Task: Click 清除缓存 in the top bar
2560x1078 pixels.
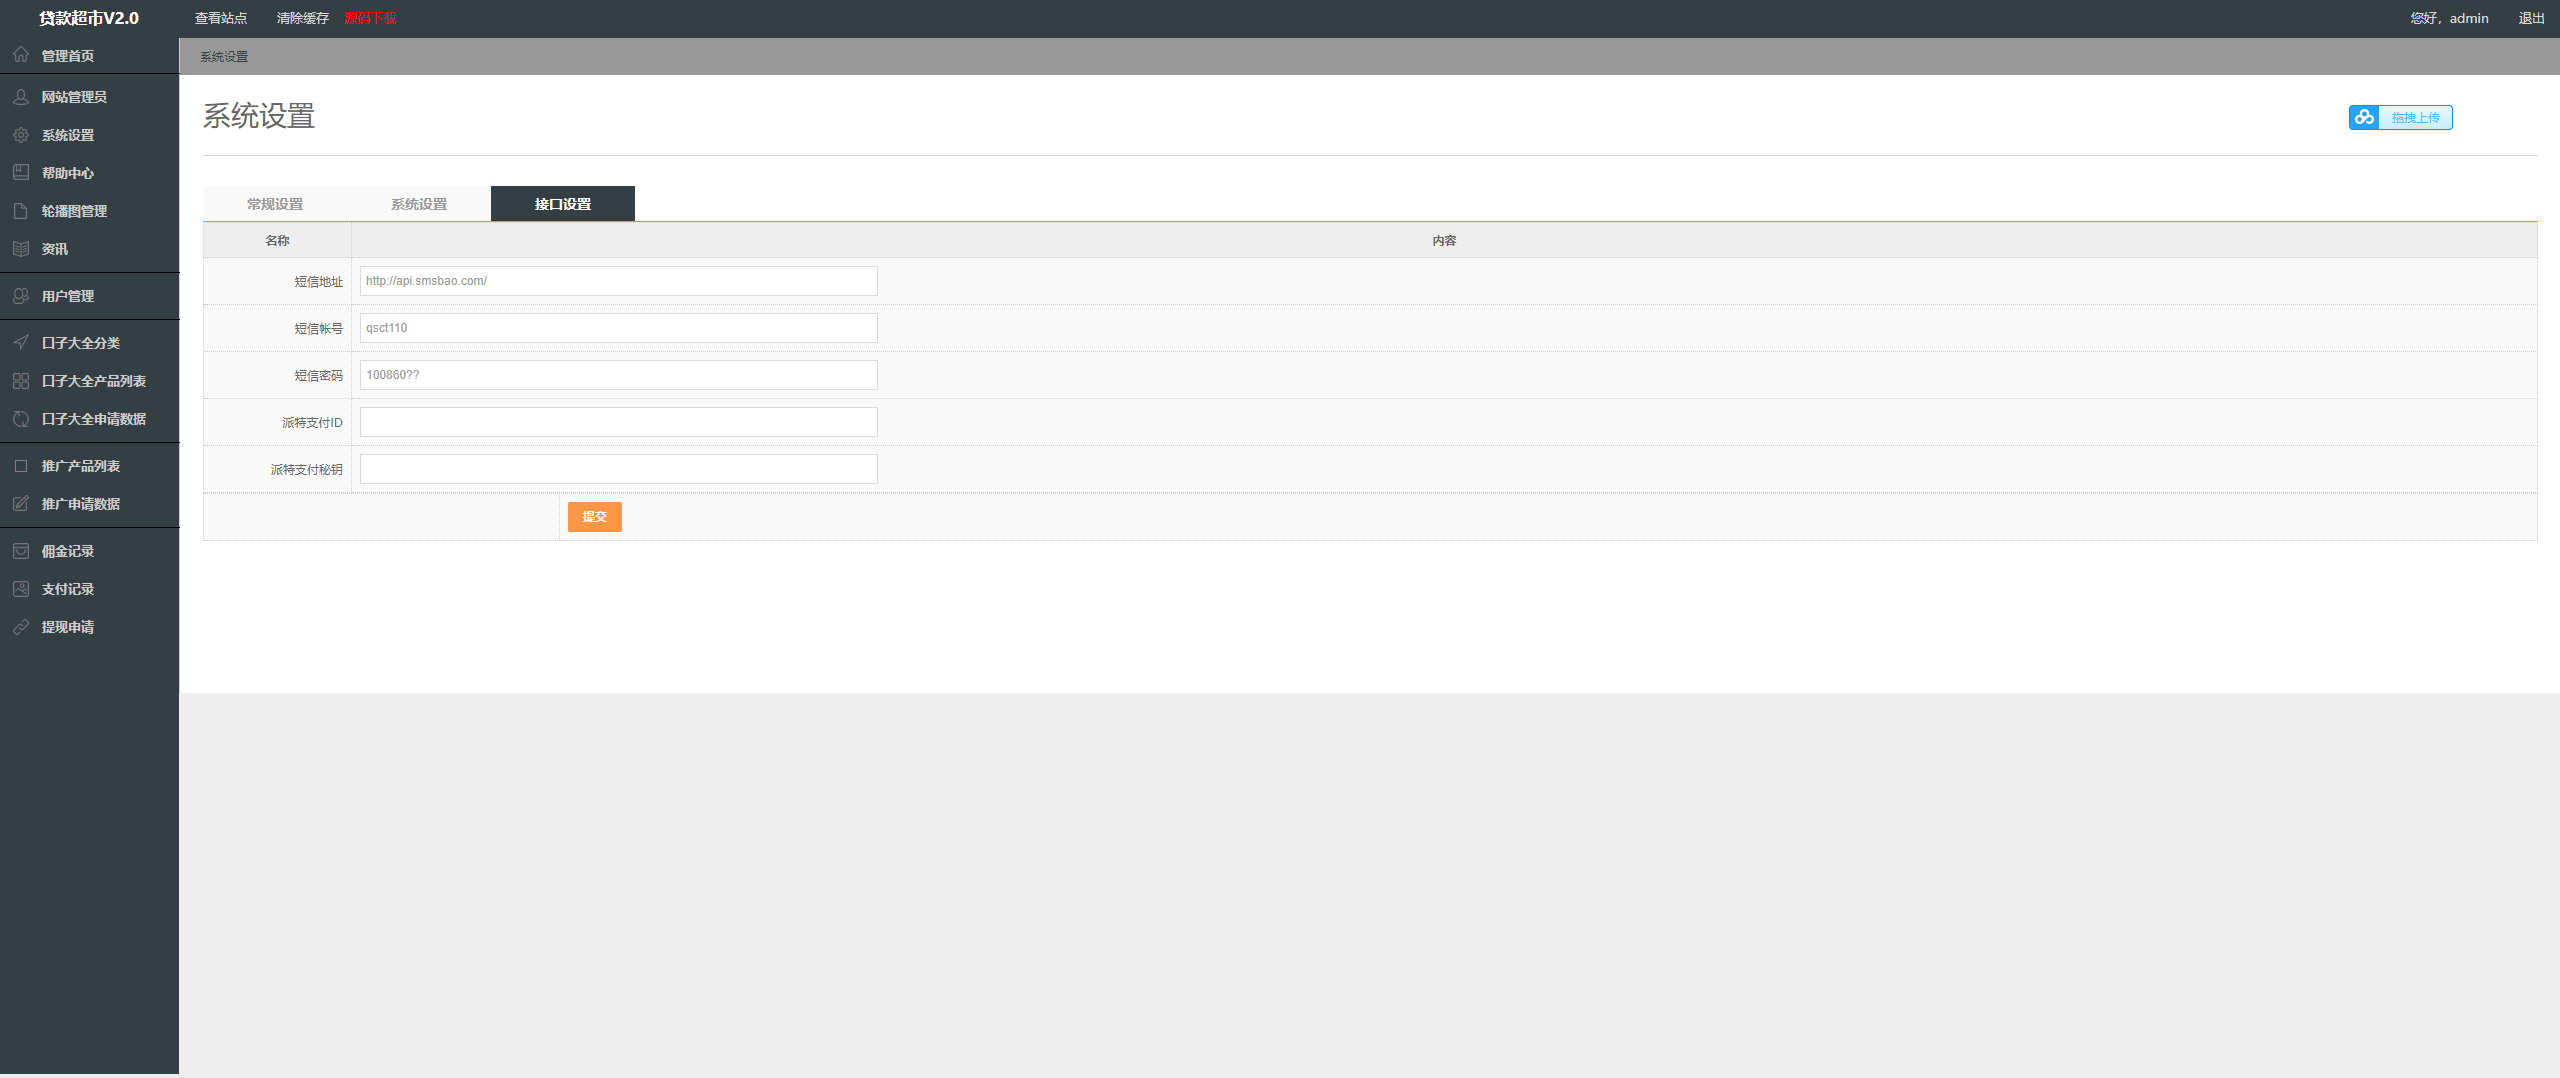Action: pyautogui.click(x=303, y=18)
